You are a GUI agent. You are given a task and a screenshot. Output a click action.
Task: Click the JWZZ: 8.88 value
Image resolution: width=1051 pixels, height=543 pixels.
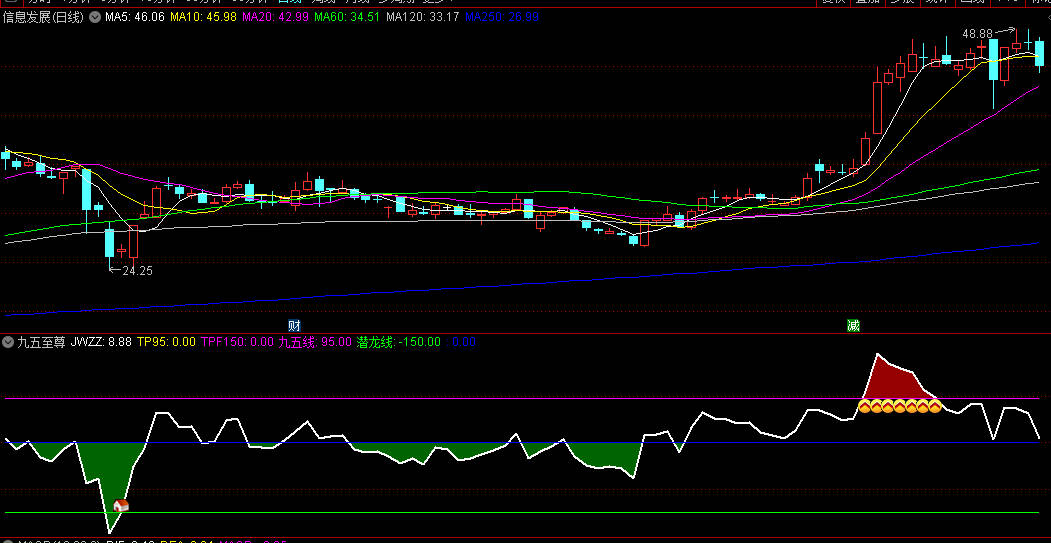tap(101, 342)
